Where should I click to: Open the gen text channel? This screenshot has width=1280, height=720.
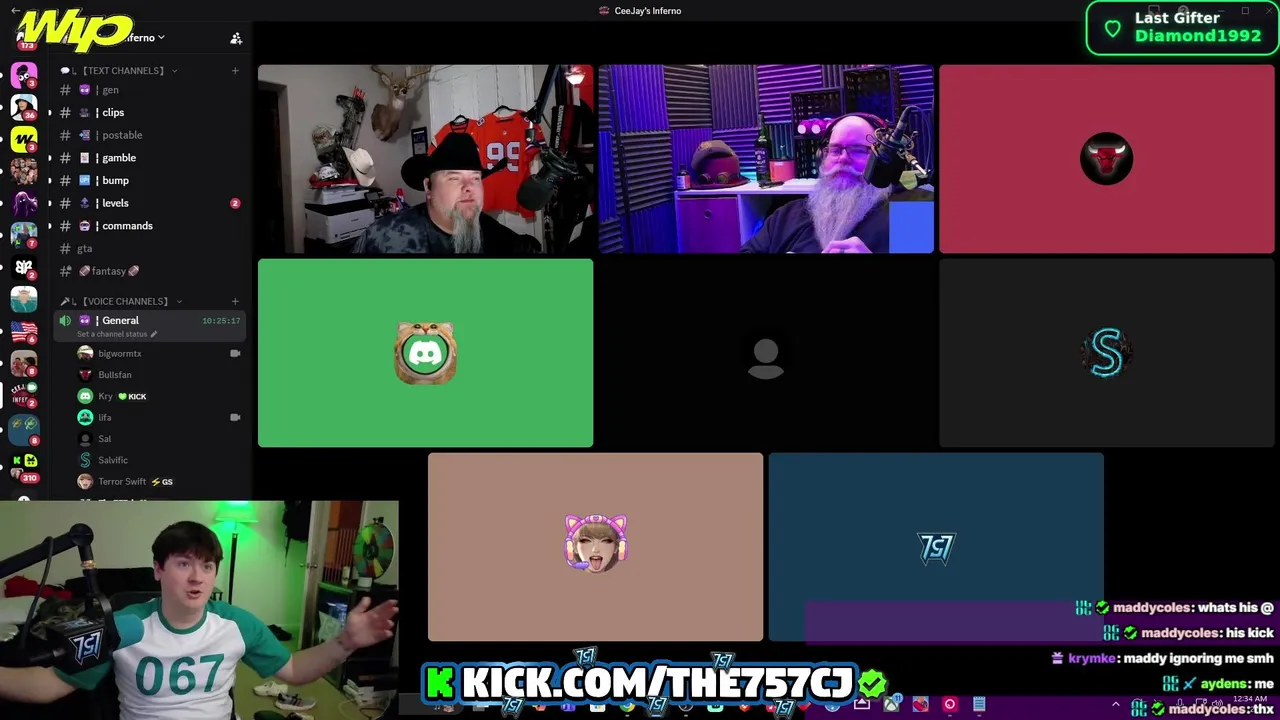pyautogui.click(x=150, y=90)
